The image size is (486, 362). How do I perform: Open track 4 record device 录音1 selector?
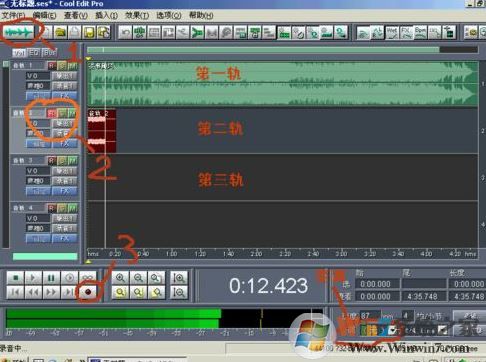pos(64,229)
